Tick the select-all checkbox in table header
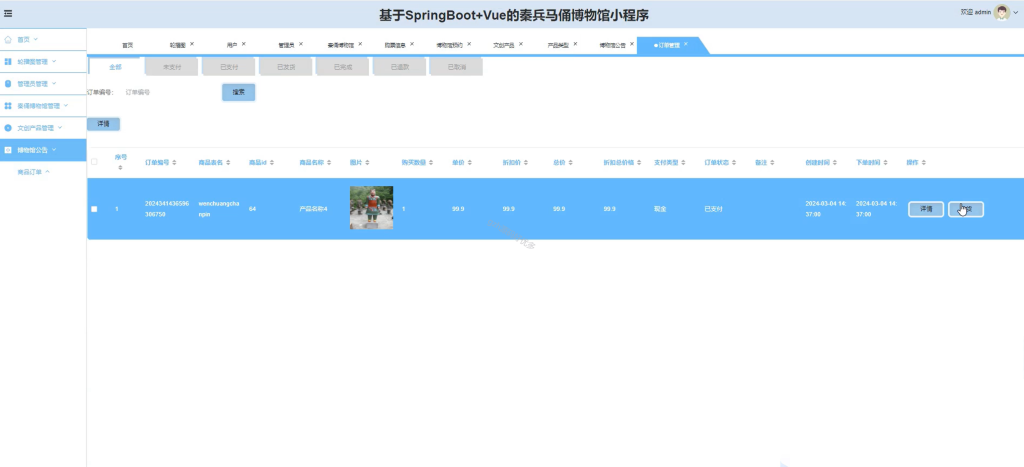The image size is (1024, 467). click(94, 162)
